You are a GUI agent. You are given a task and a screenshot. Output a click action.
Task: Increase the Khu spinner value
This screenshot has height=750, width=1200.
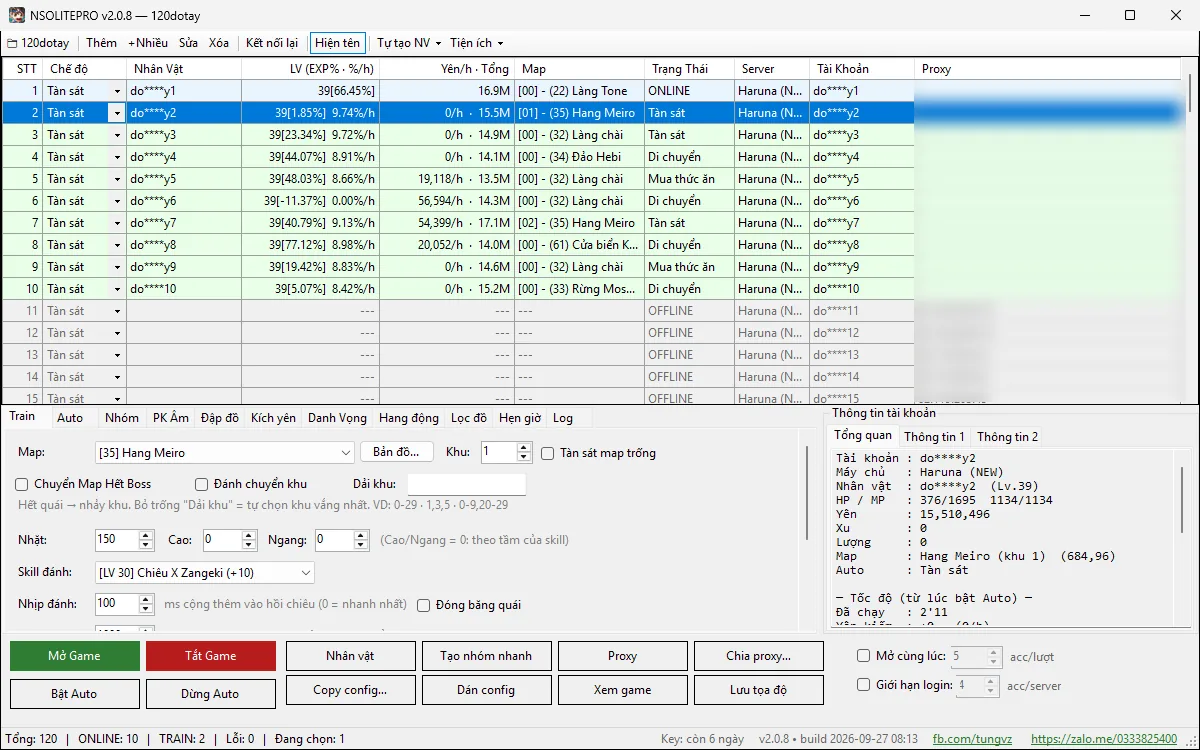(524, 448)
